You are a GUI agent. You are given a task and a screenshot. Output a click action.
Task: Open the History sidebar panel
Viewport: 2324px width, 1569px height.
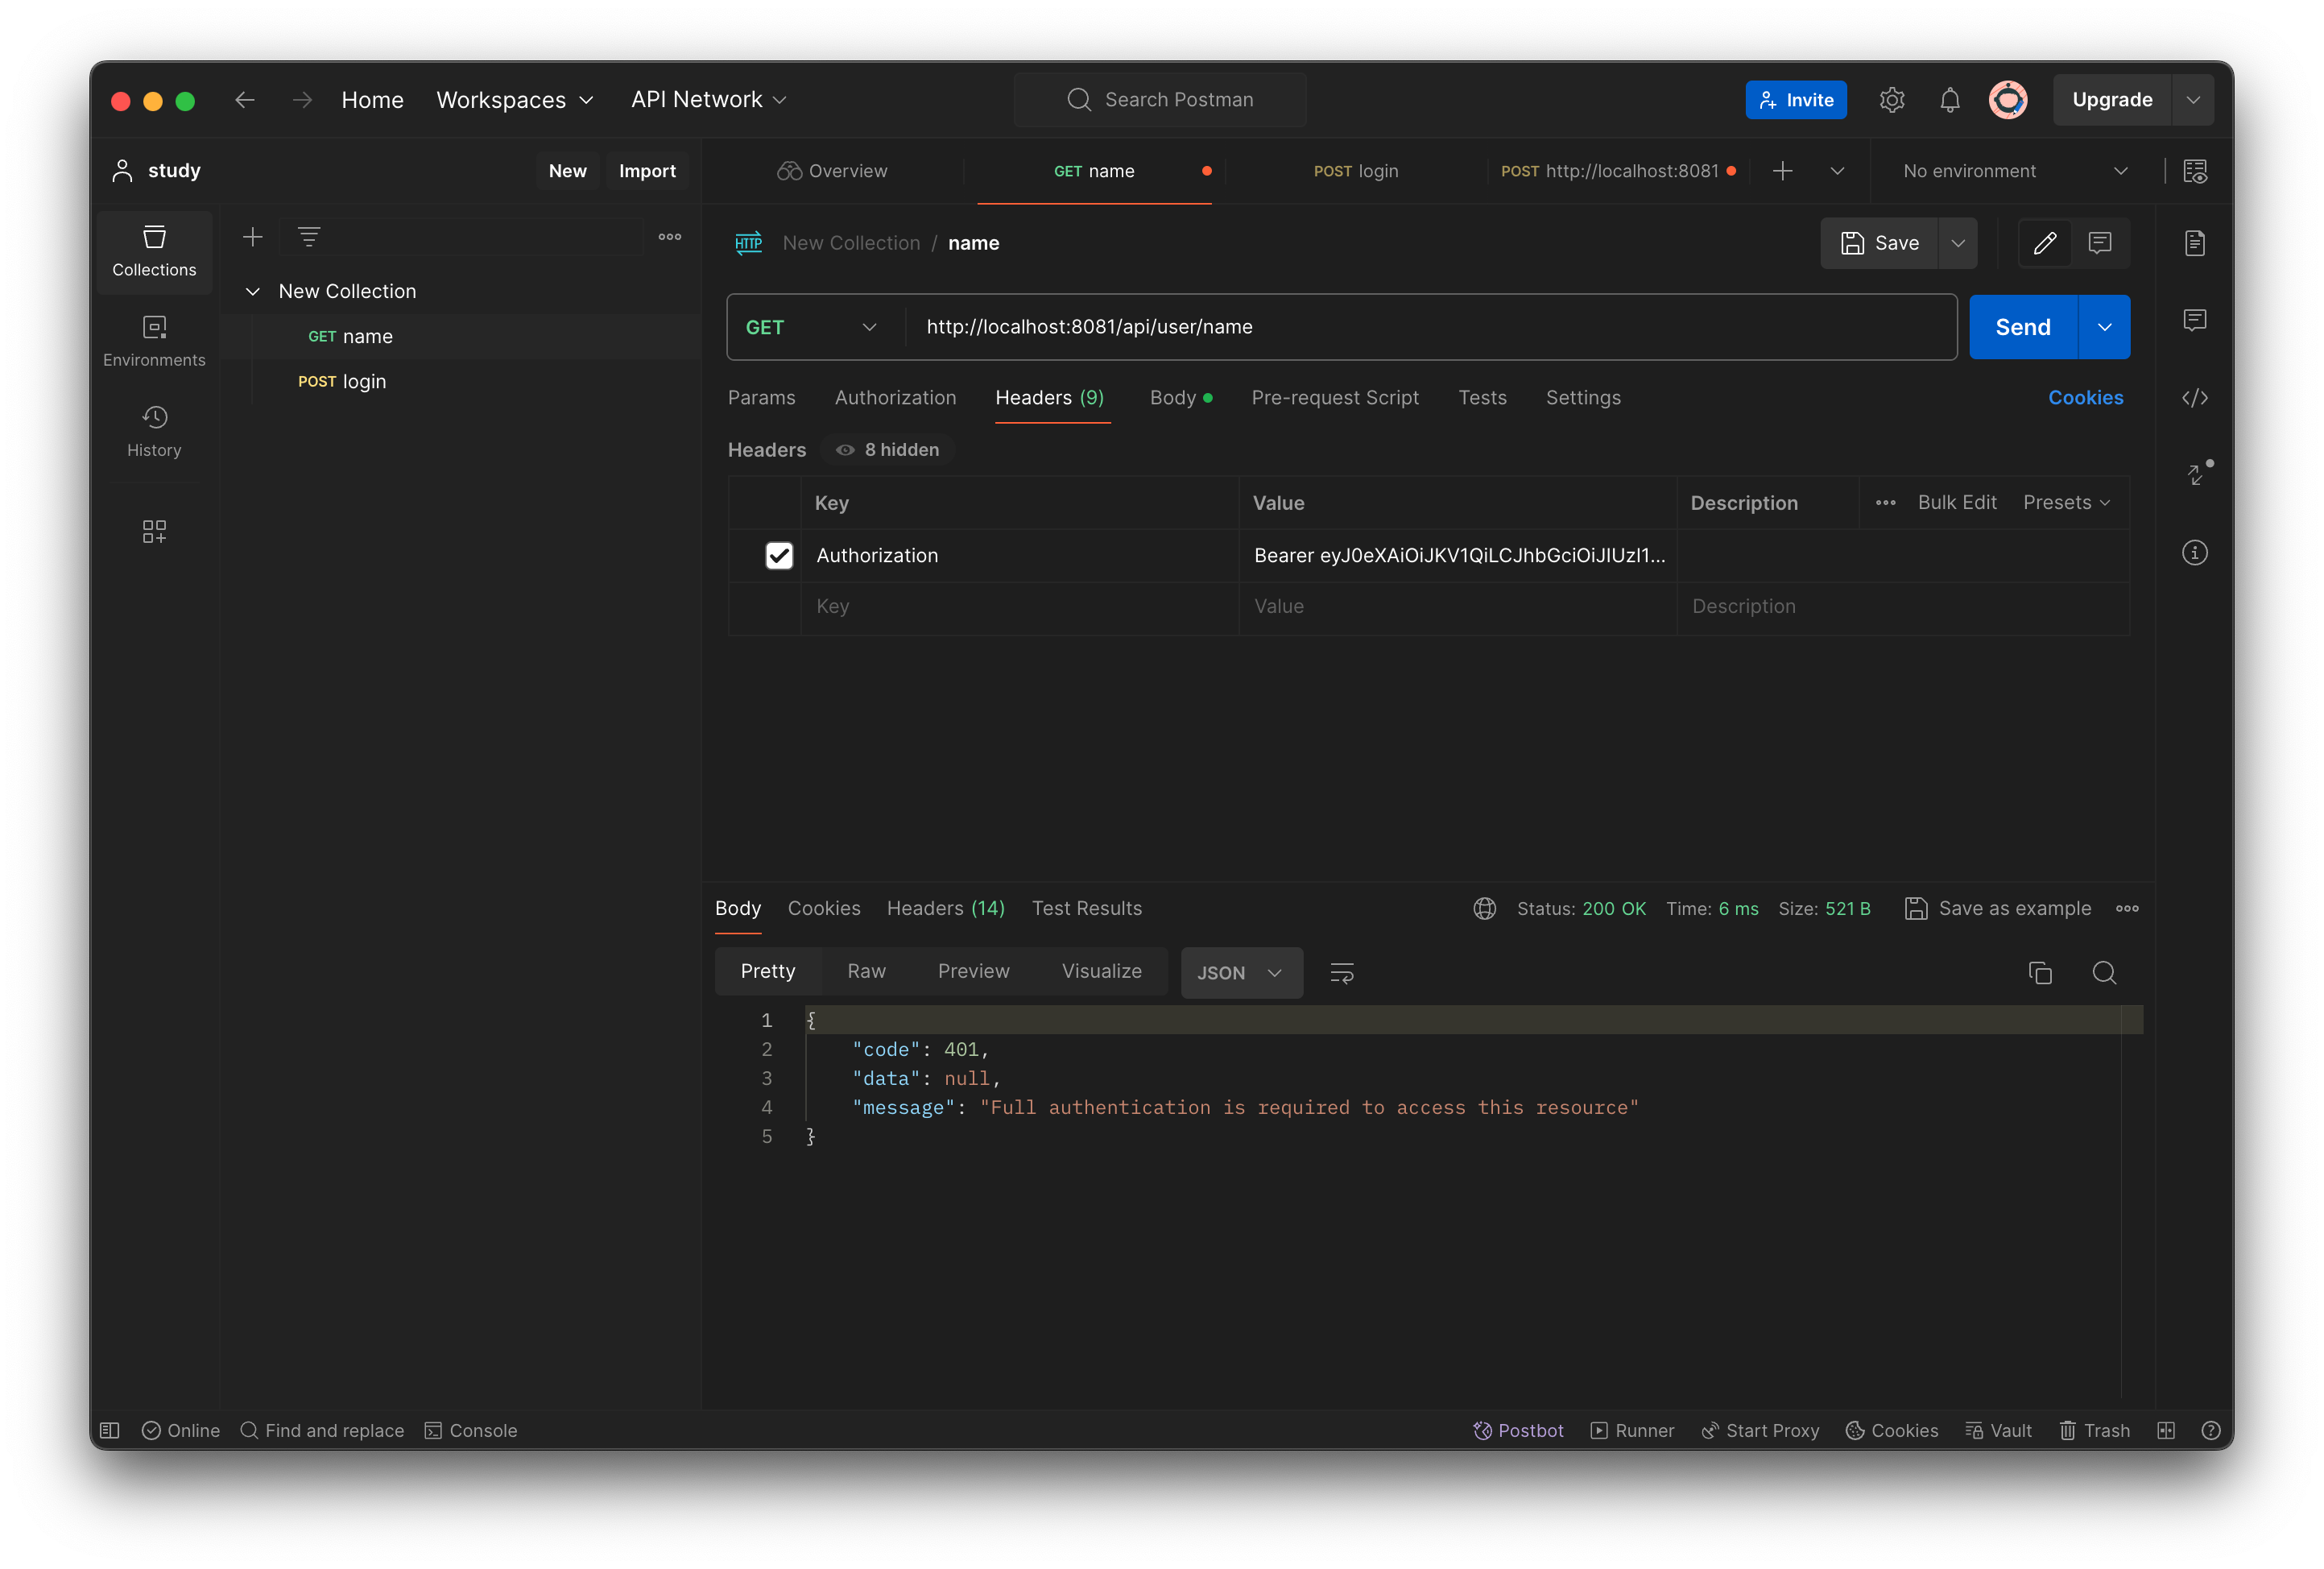(154, 431)
